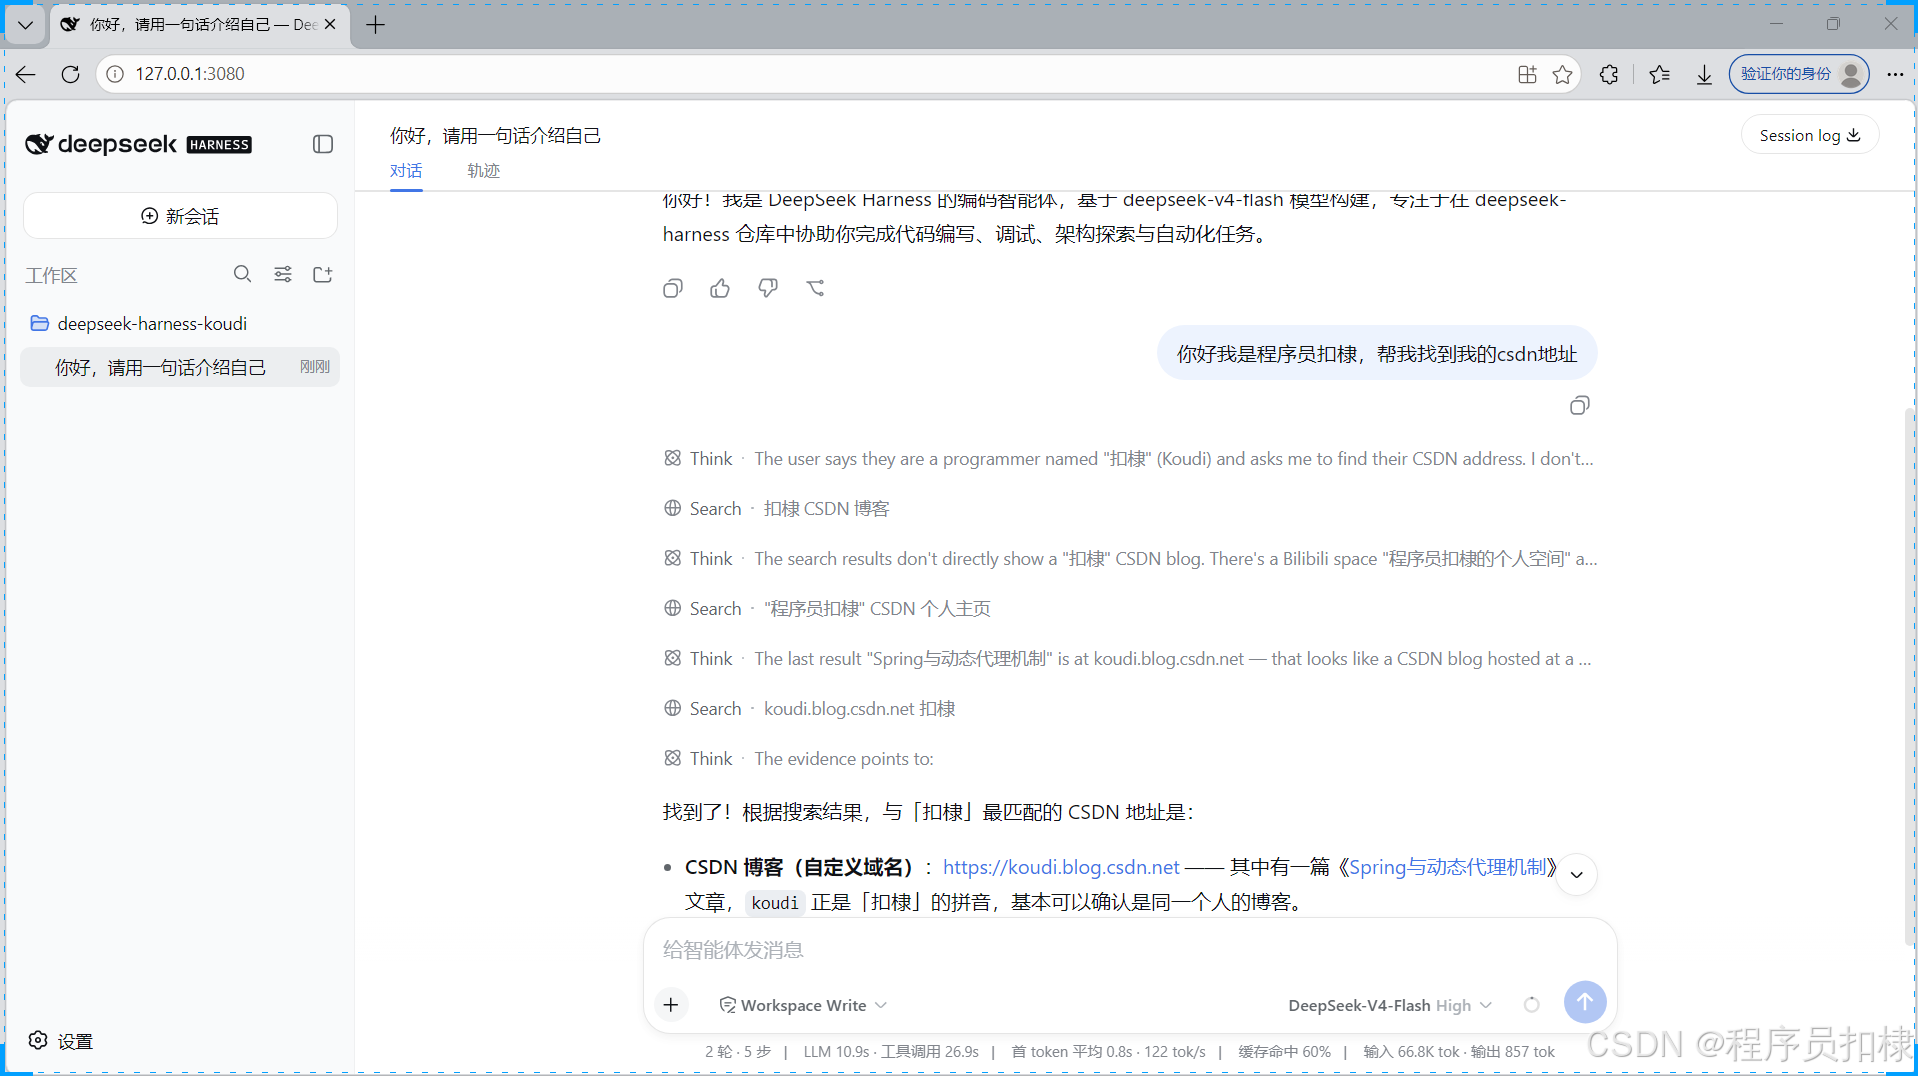Search the workspace list
The width and height of the screenshot is (1918, 1076).
(x=242, y=274)
